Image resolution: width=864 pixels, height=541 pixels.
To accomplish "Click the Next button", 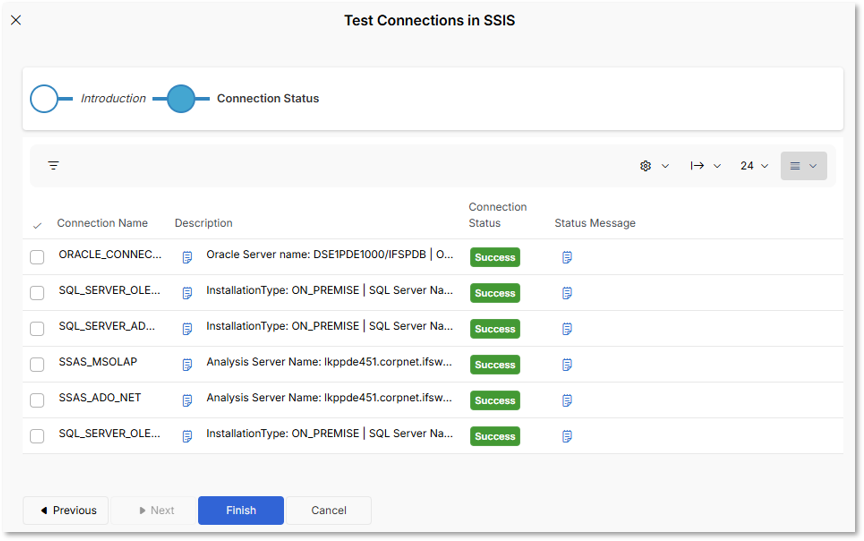I will [154, 510].
